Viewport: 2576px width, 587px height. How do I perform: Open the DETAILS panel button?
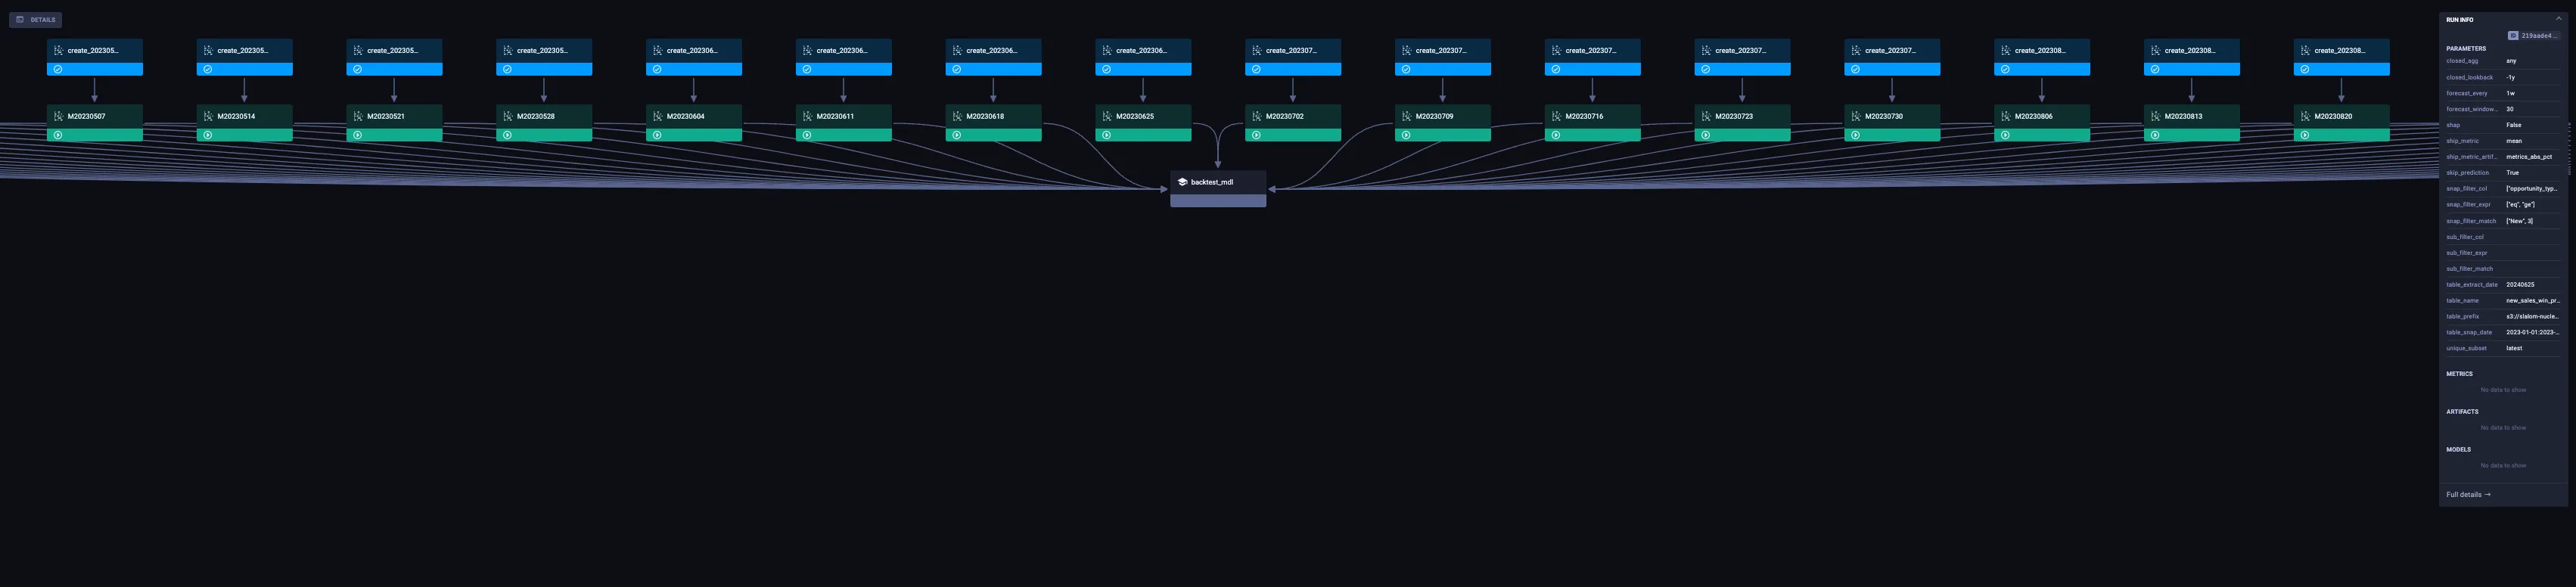point(36,20)
